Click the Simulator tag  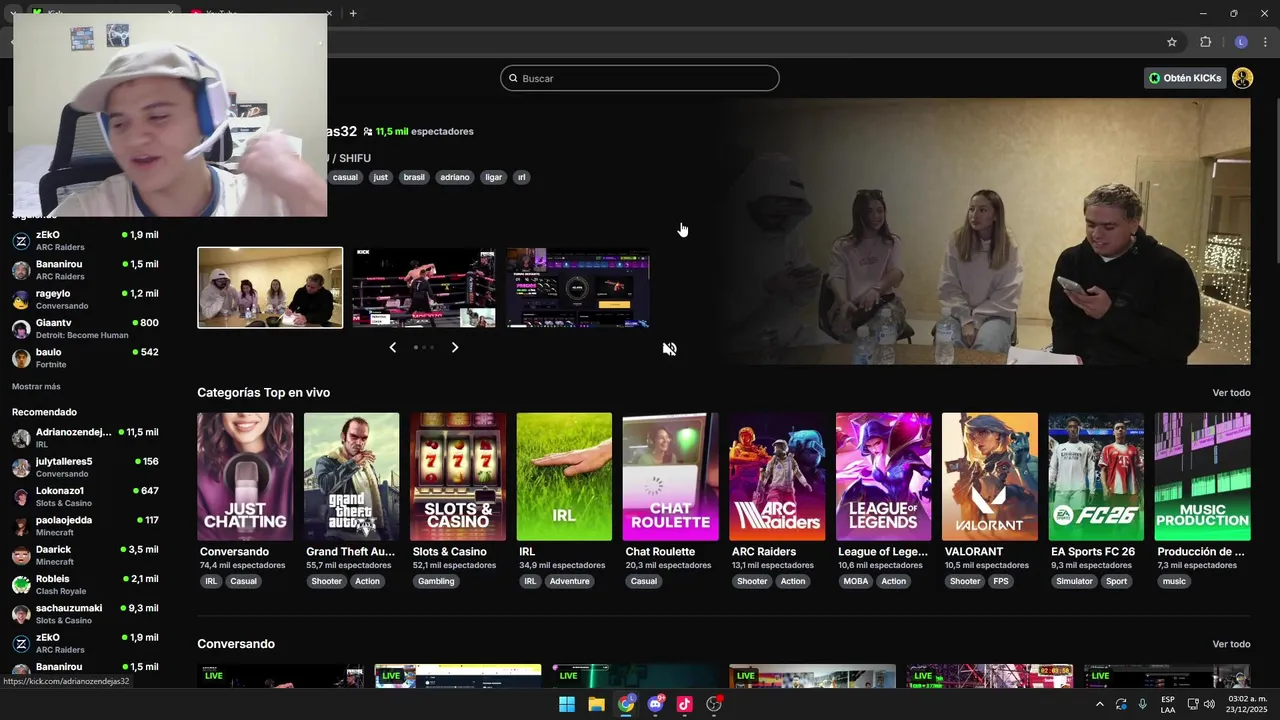tap(1075, 581)
